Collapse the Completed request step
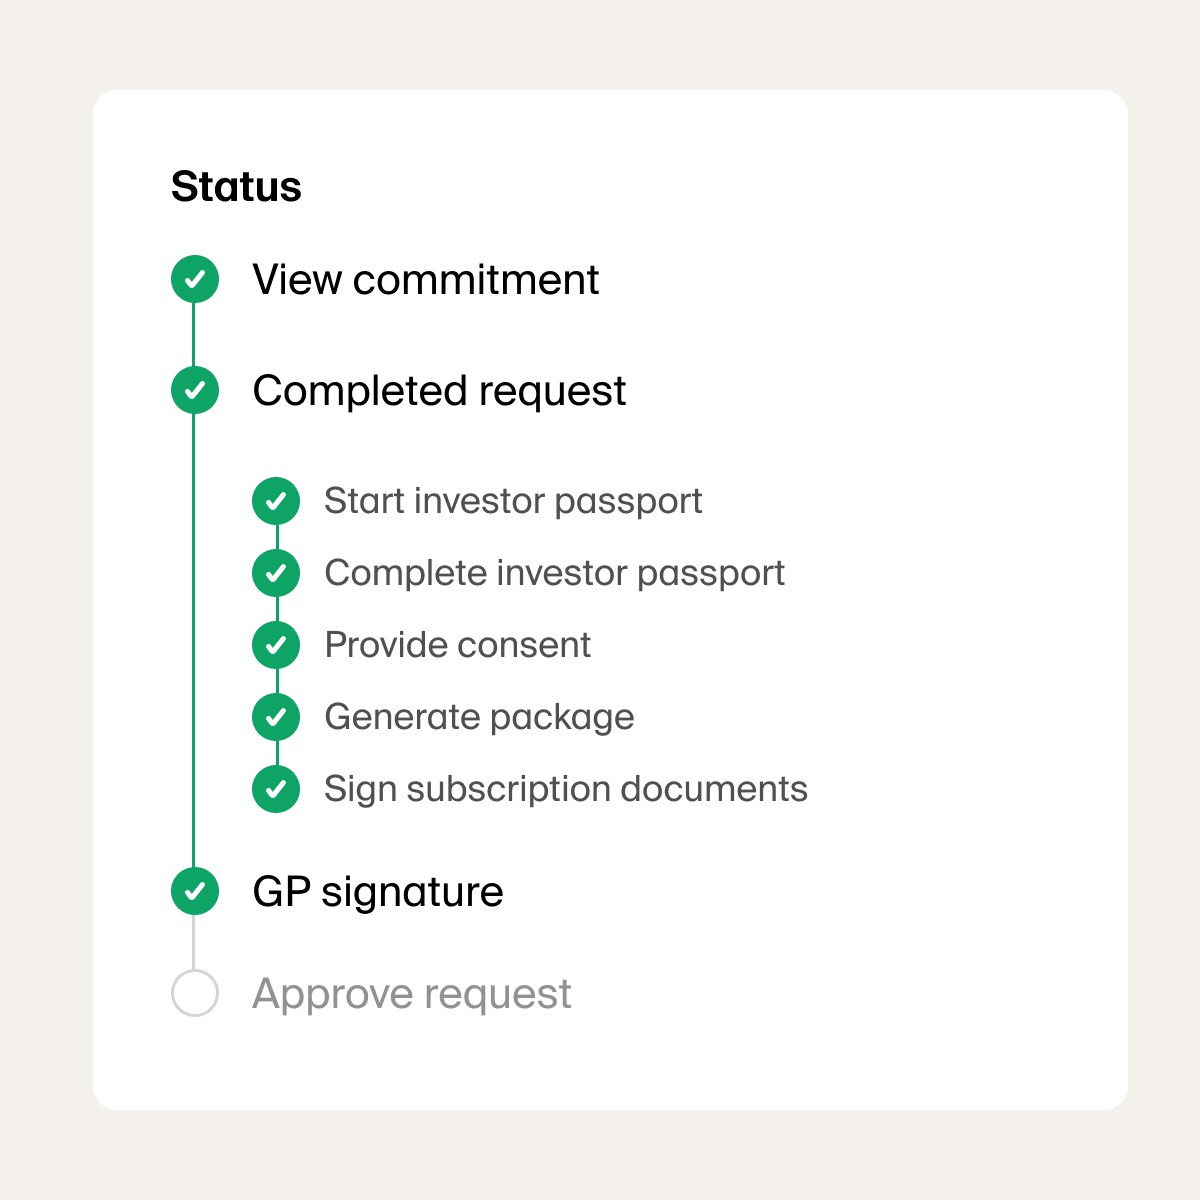This screenshot has height=1200, width=1200. pyautogui.click(x=439, y=391)
